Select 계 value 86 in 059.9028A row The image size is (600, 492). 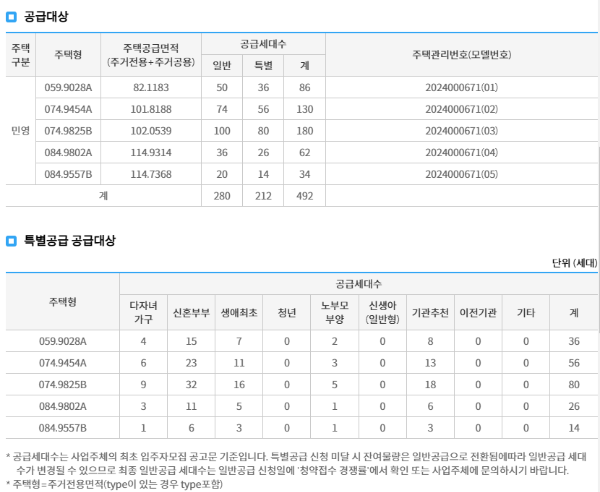point(305,88)
